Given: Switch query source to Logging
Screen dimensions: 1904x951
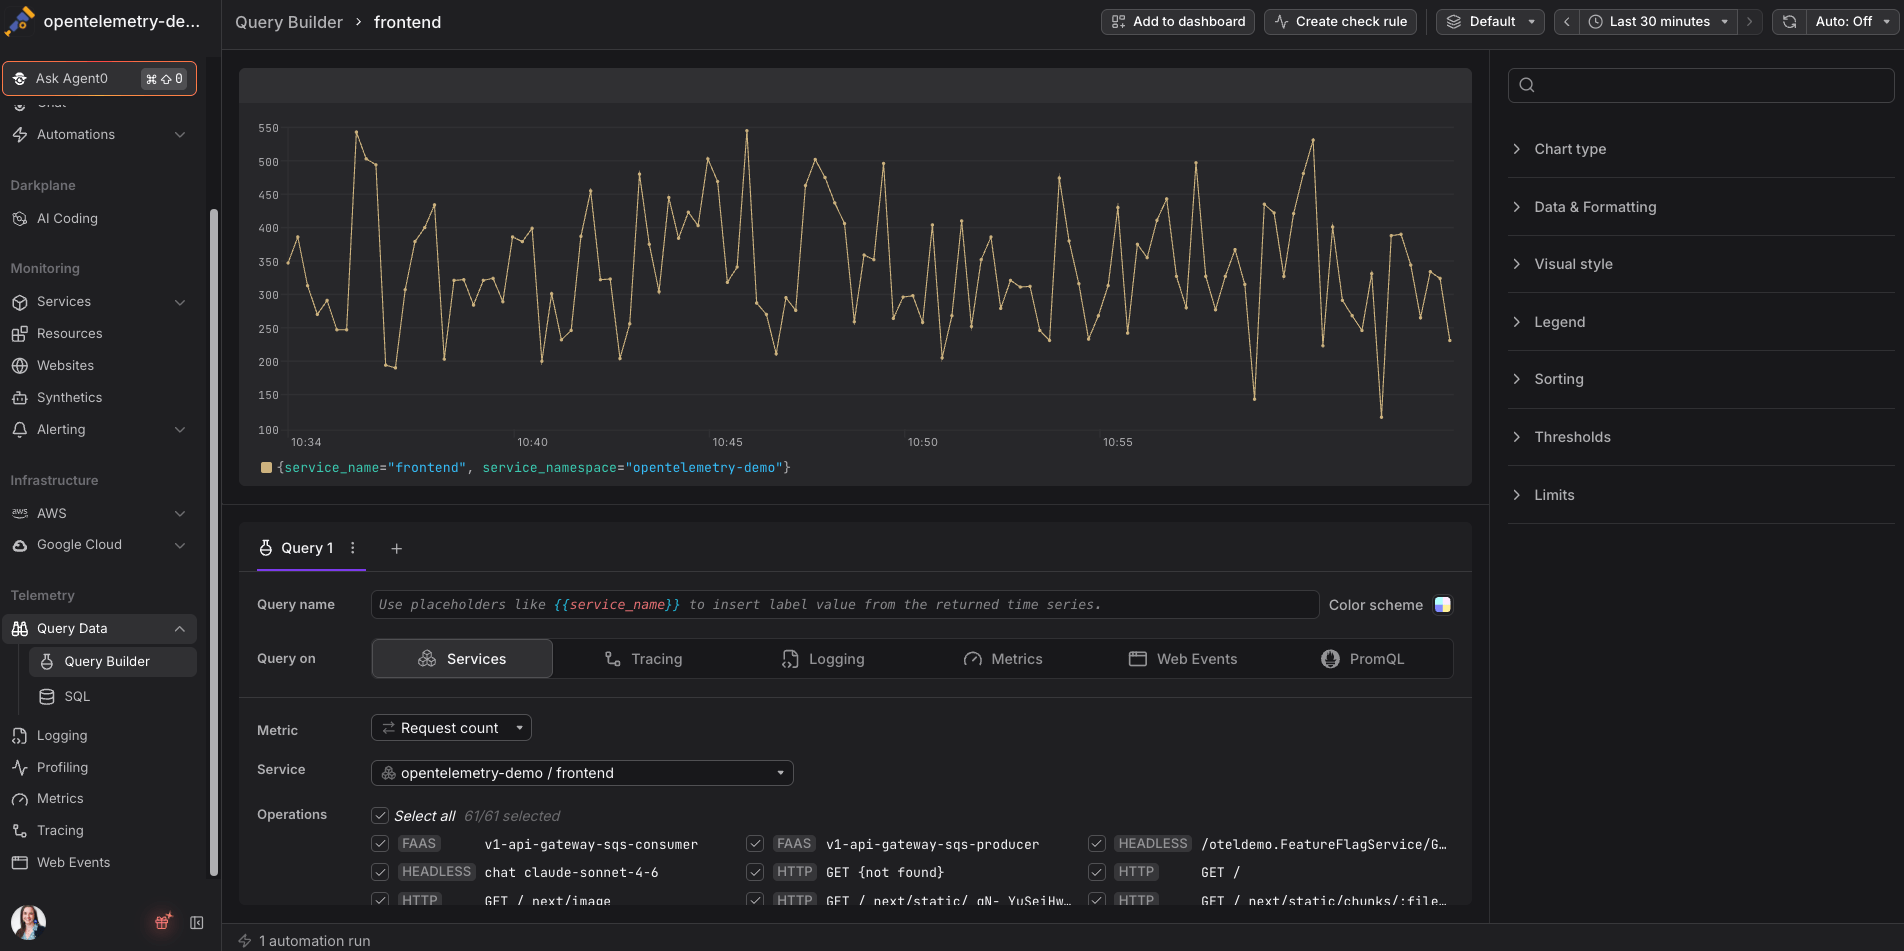Looking at the screenshot, I should pyautogui.click(x=823, y=659).
